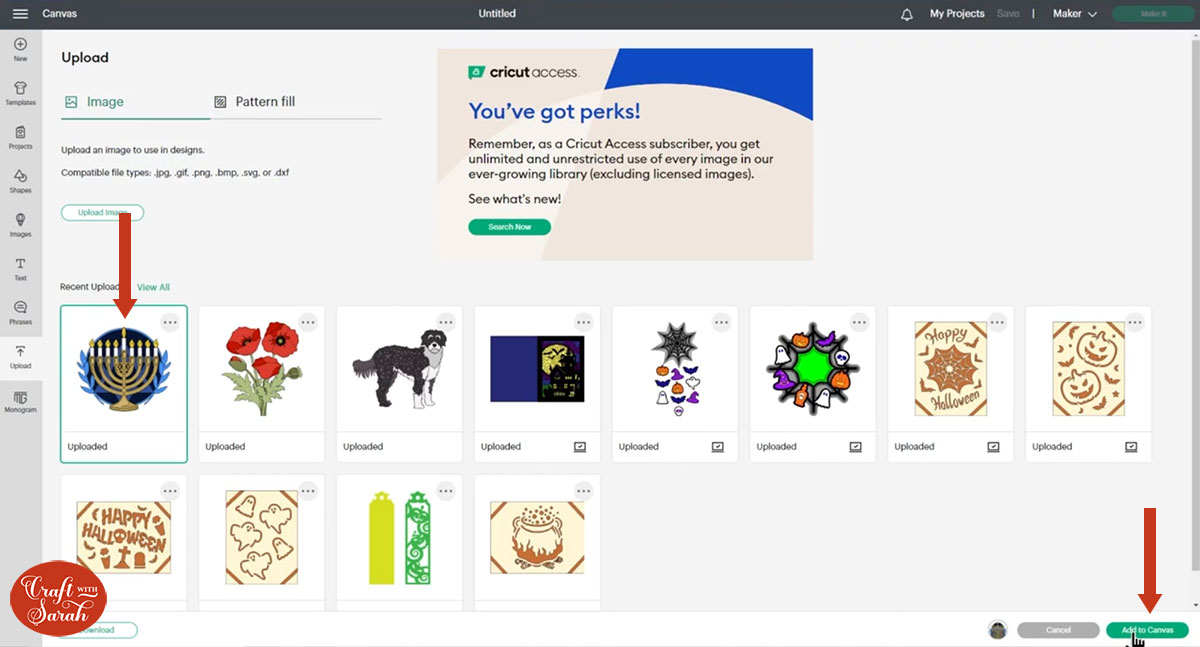Viewport: 1200px width, 647px height.
Task: Open options for green Halloween wreath
Action: coord(860,322)
